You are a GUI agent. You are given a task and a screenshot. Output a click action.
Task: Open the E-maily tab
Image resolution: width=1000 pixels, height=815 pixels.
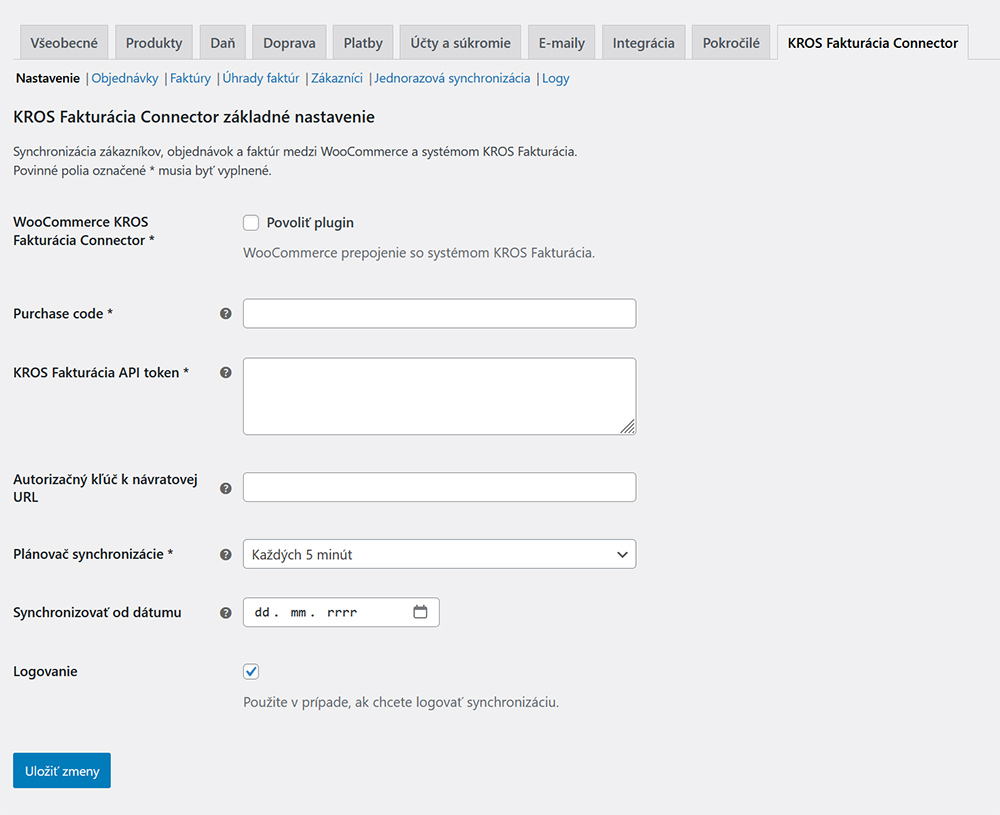[x=561, y=43]
